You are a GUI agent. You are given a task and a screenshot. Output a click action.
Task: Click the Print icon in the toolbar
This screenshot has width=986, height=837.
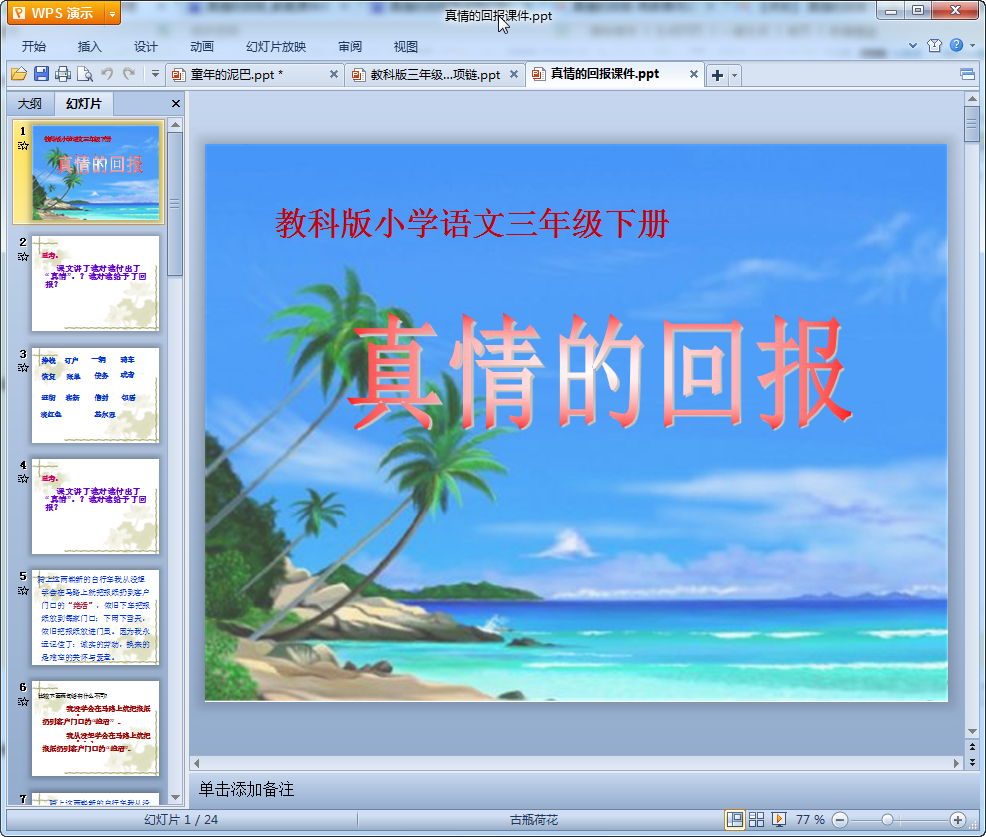point(63,74)
